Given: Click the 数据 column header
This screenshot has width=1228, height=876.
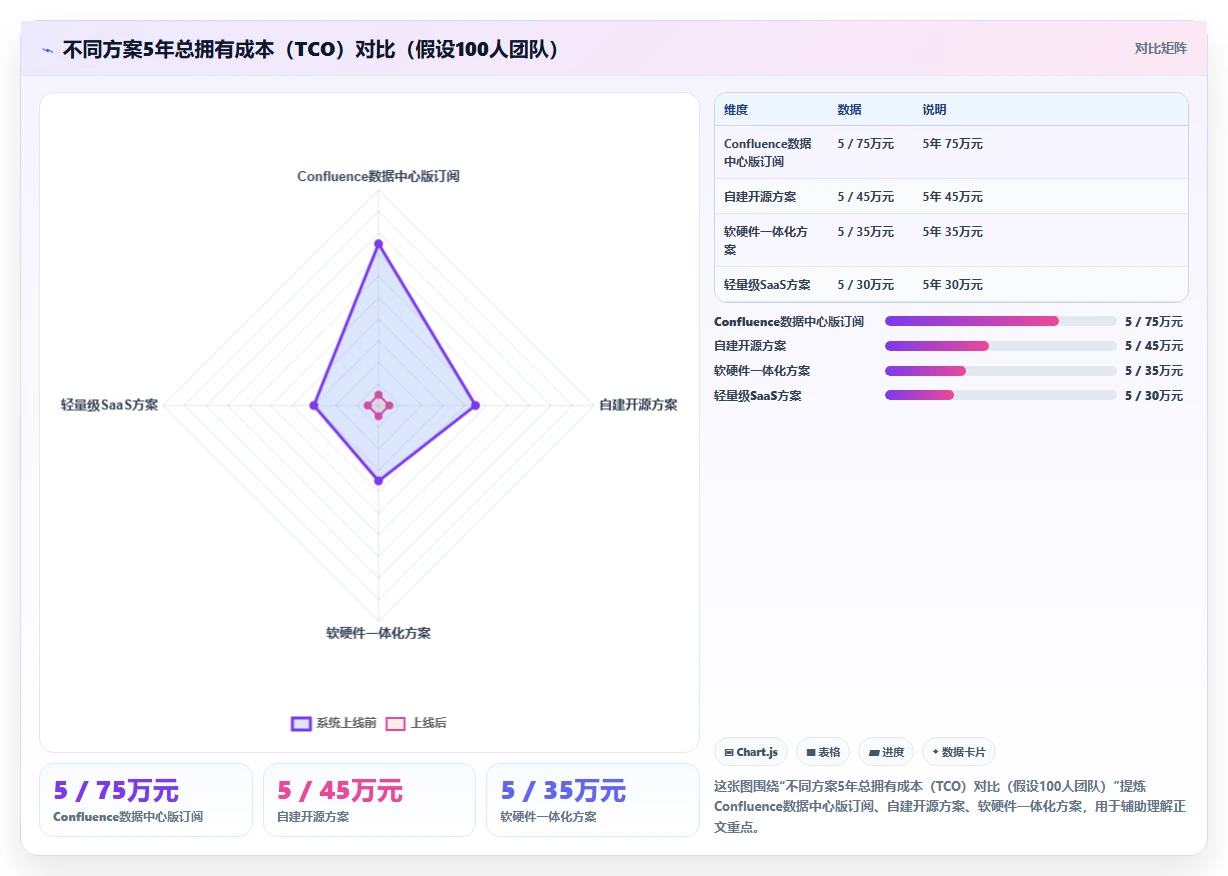Looking at the screenshot, I should pyautogui.click(x=849, y=110).
